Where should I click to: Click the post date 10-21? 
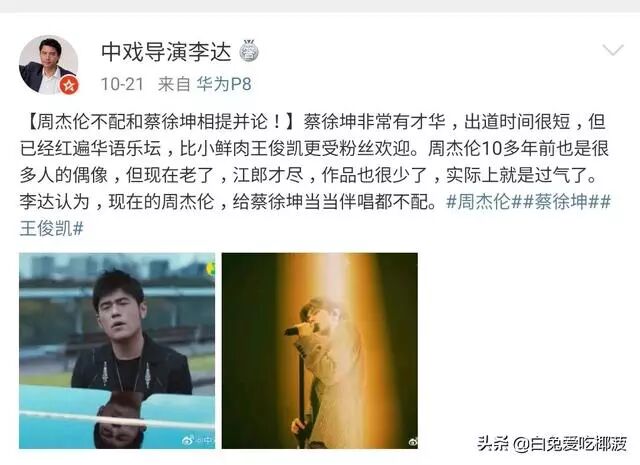point(122,85)
